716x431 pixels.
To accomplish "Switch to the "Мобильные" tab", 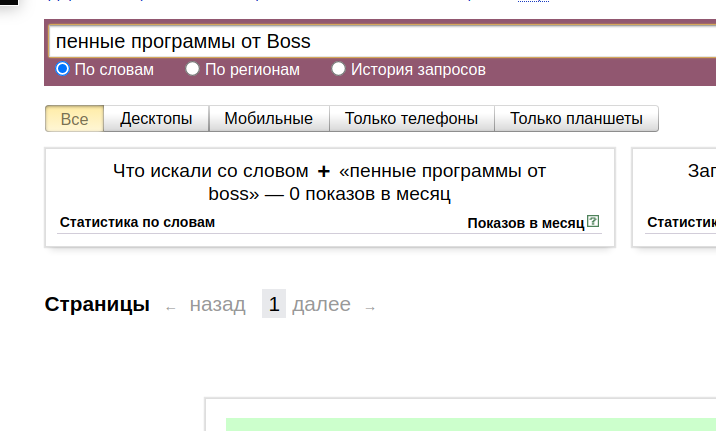I will pyautogui.click(x=269, y=119).
